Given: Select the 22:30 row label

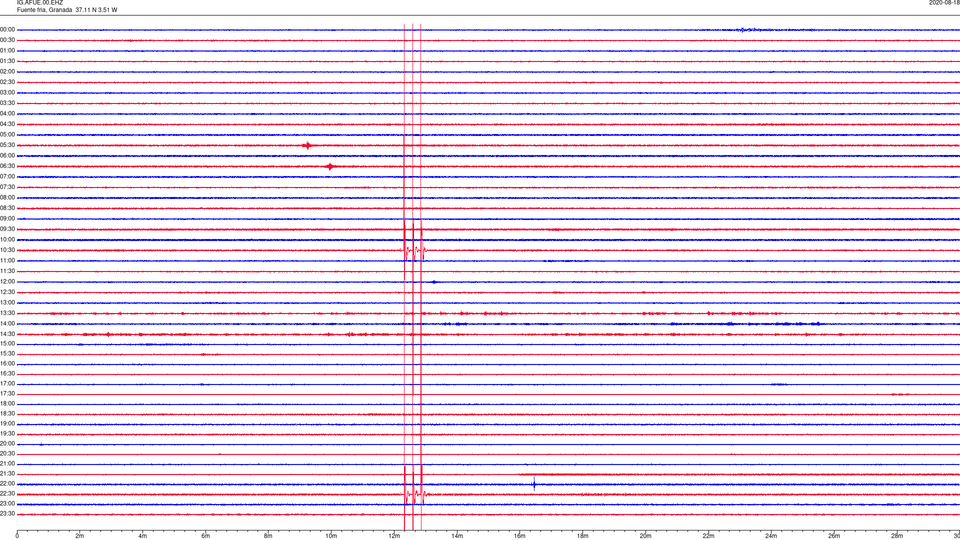Looking at the screenshot, I should point(7,494).
